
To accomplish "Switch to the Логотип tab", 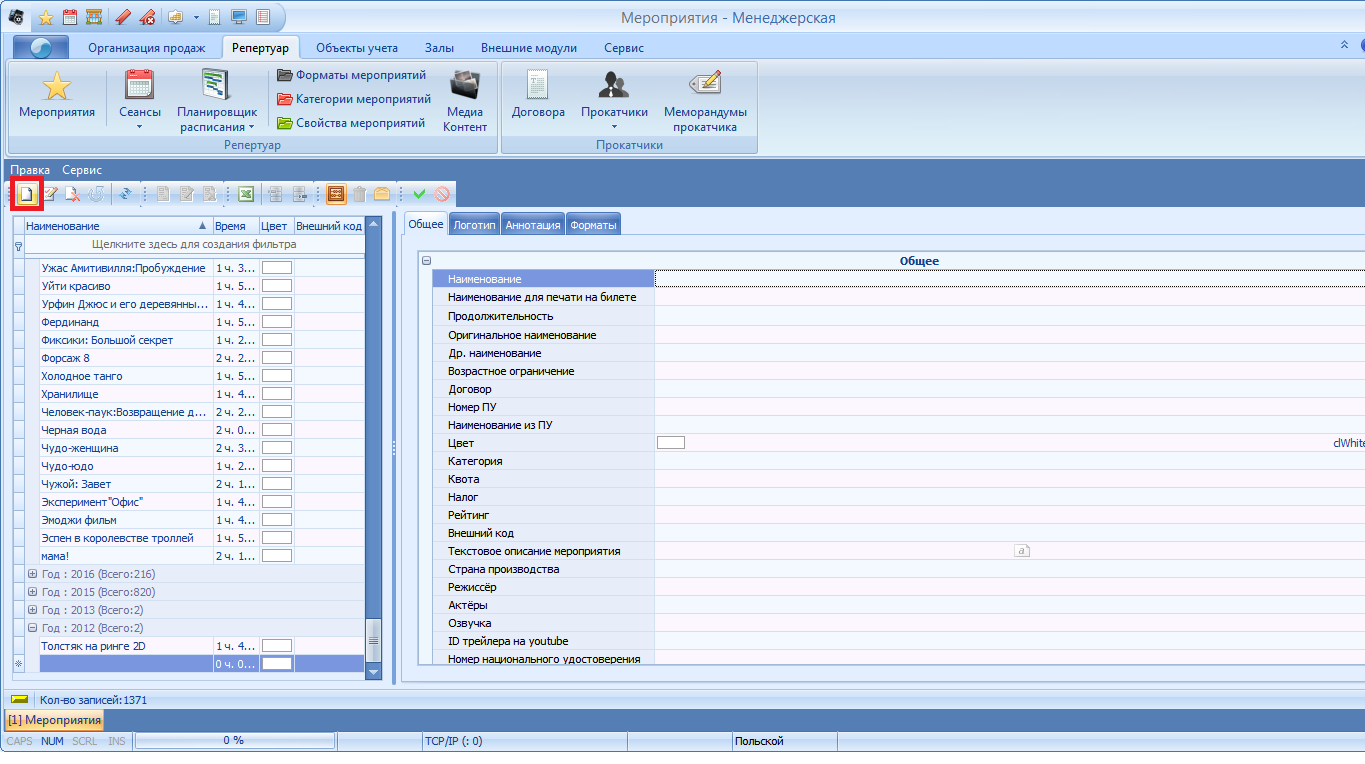I will 474,226.
